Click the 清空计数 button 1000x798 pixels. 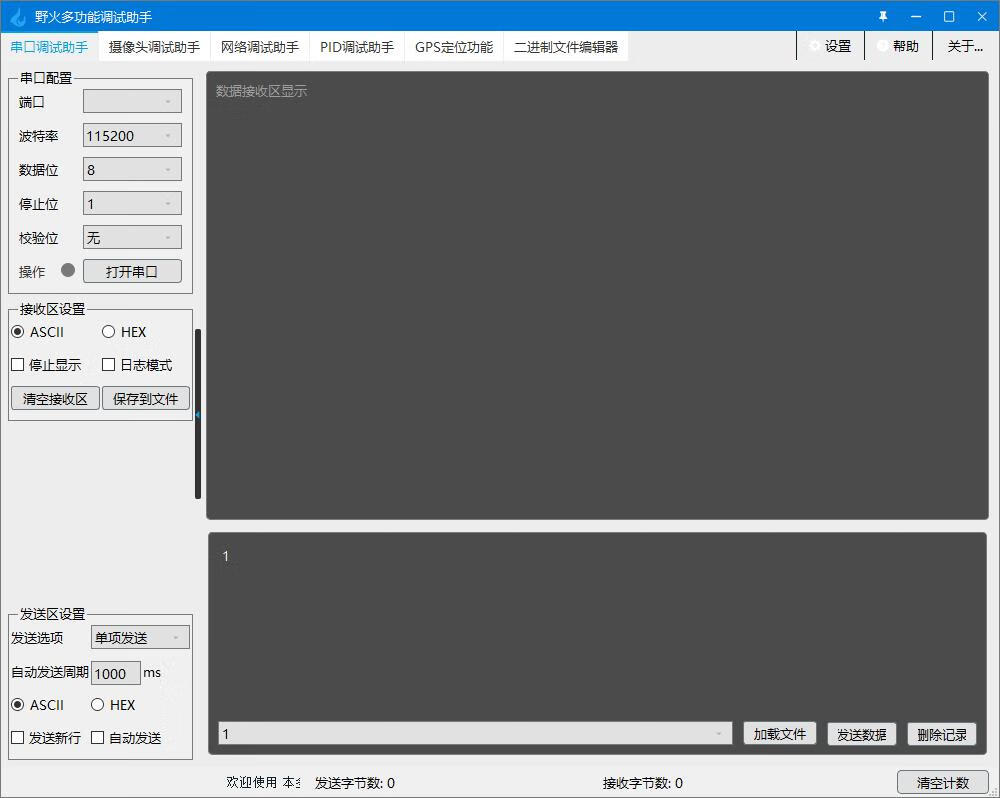[942, 782]
